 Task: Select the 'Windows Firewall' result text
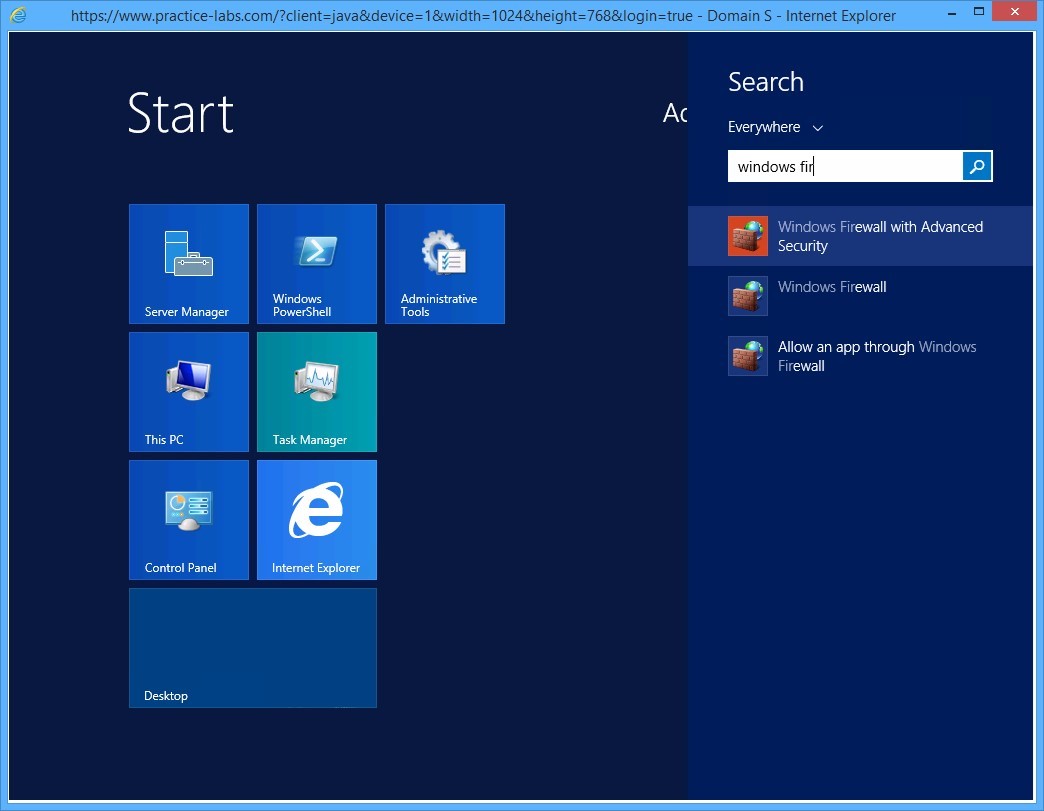(x=832, y=287)
